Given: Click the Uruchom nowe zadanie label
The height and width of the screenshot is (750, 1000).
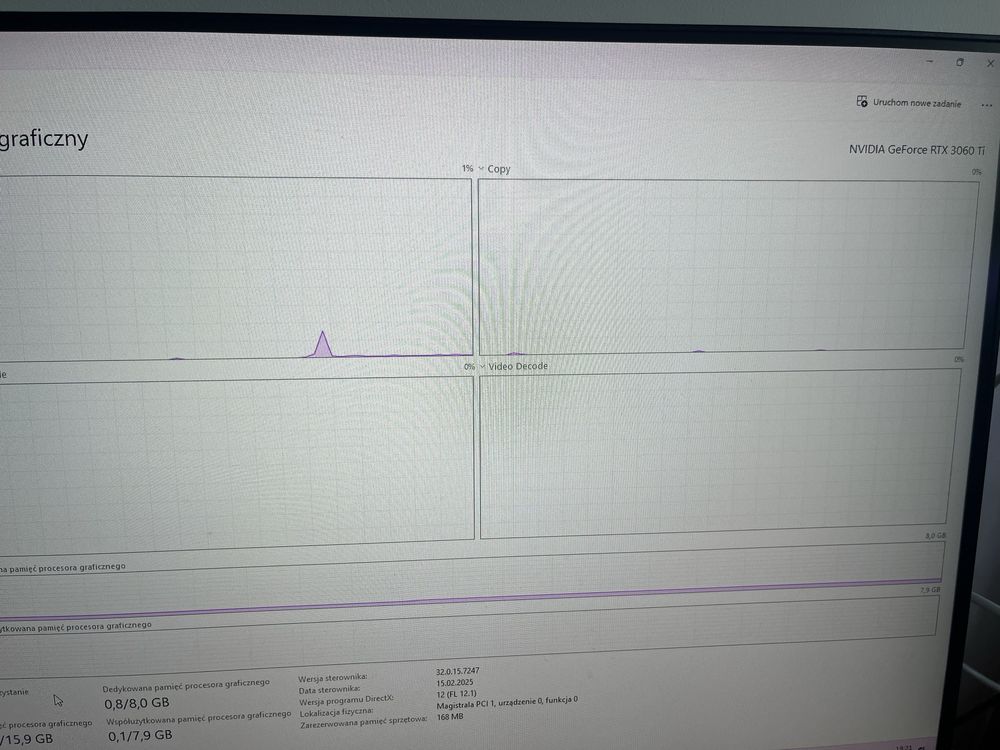Looking at the screenshot, I should [x=917, y=103].
